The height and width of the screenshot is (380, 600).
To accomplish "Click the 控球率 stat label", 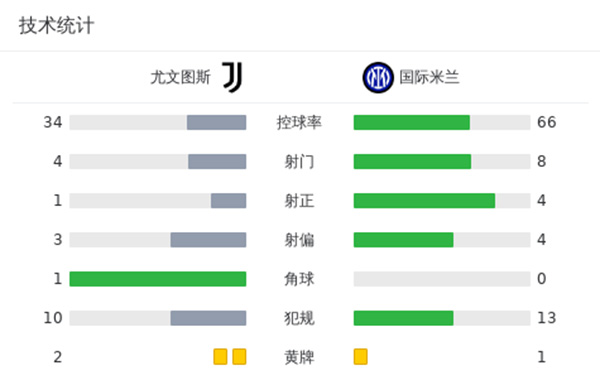I will click(299, 122).
